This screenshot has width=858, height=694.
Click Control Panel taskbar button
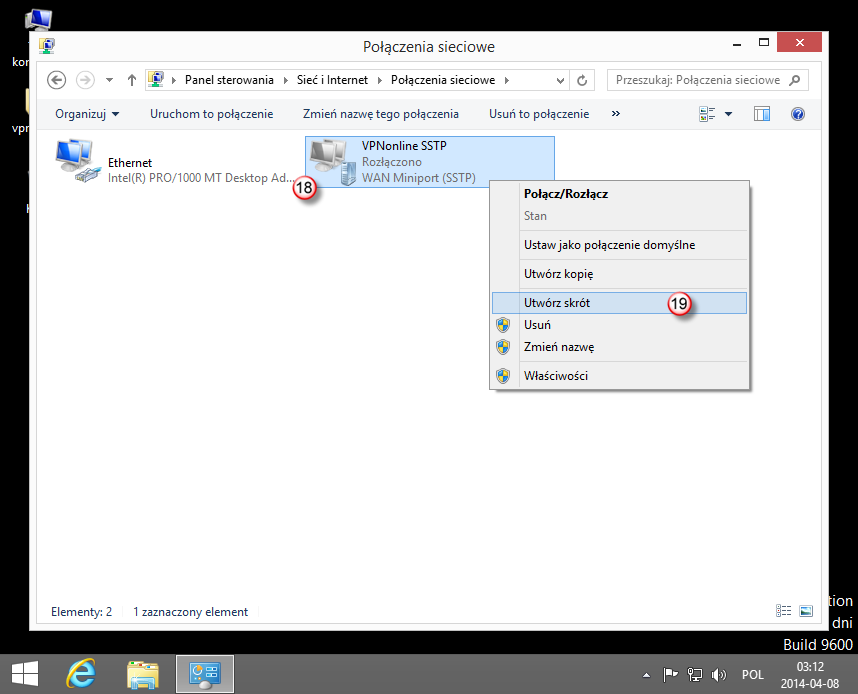coord(205,674)
